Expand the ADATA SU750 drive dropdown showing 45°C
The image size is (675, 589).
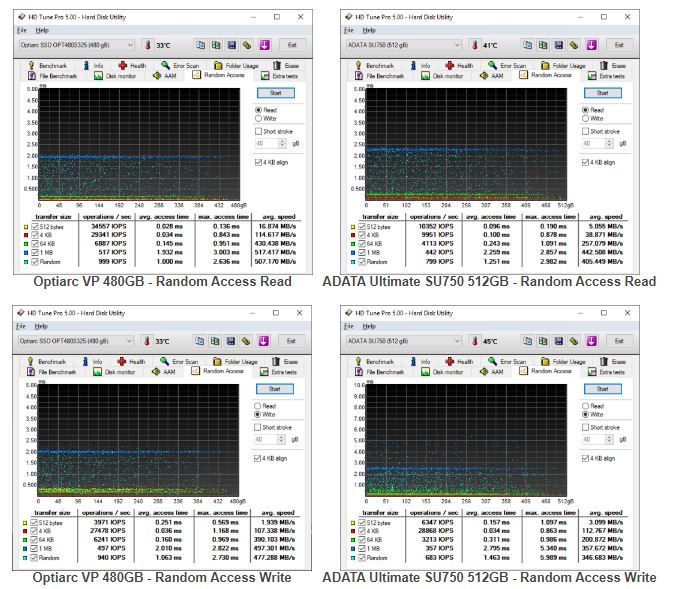click(x=458, y=341)
